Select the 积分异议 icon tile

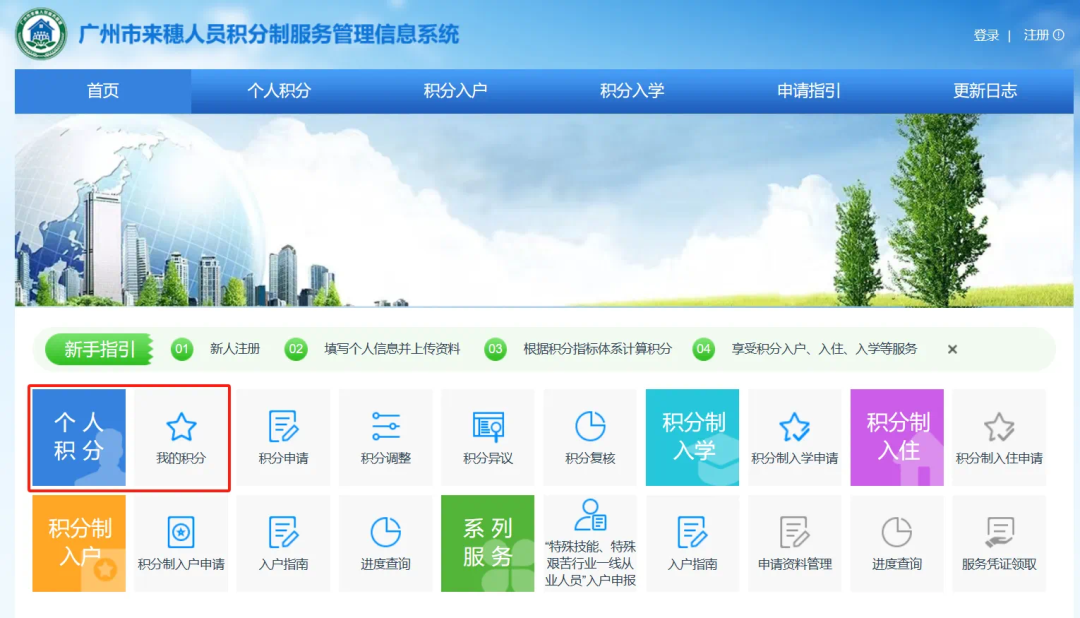(488, 436)
